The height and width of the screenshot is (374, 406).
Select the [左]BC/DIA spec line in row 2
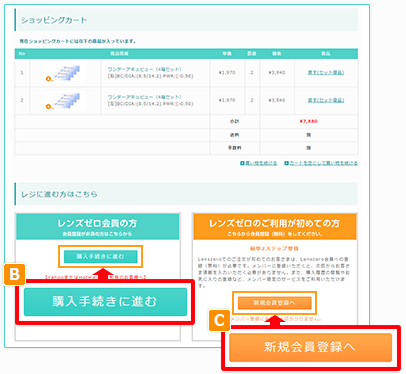(150, 104)
